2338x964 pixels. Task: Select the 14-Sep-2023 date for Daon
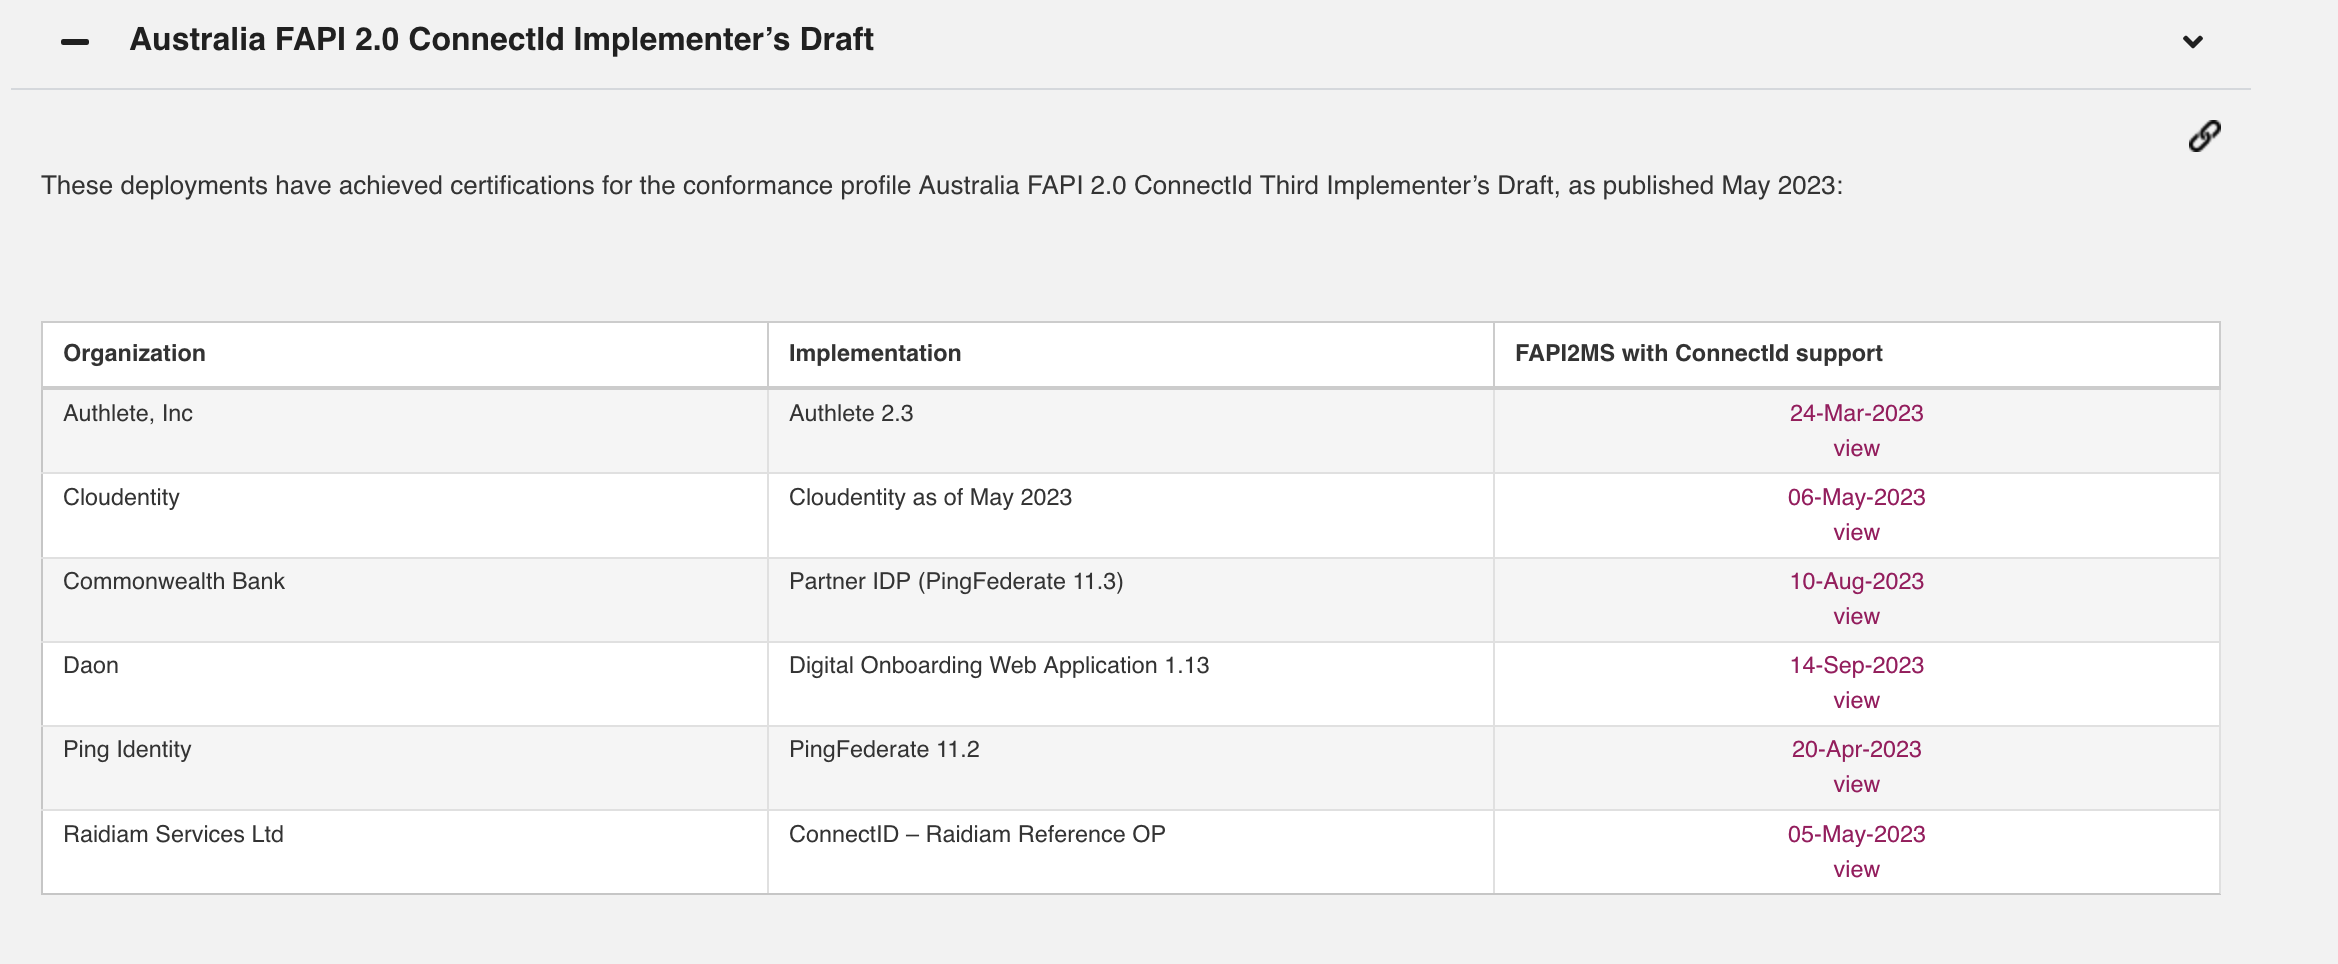pyautogui.click(x=1856, y=665)
